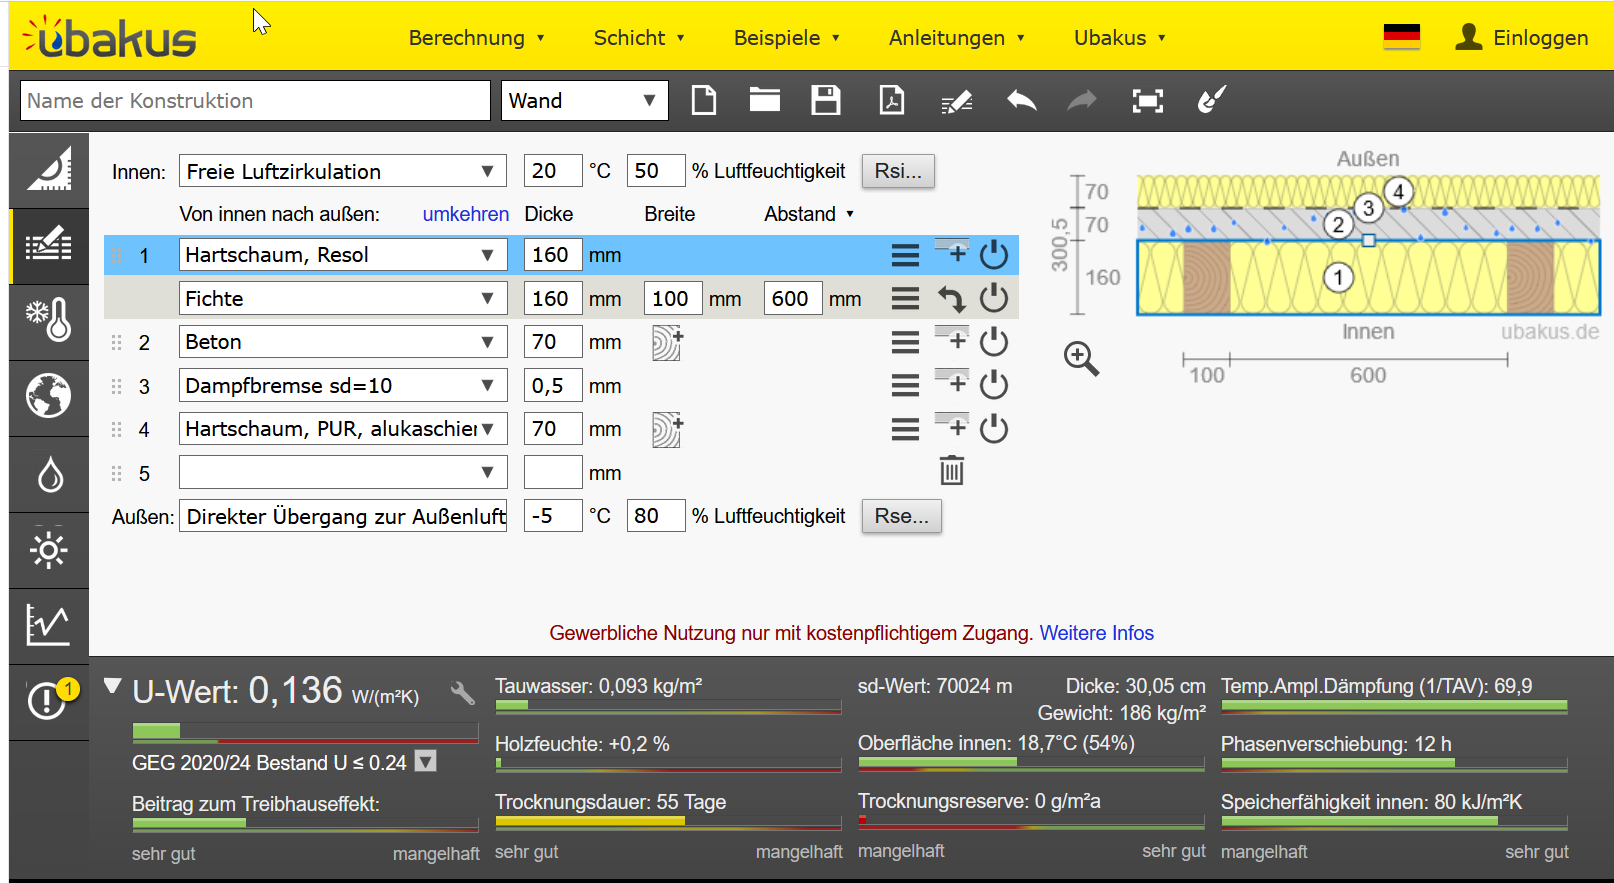This screenshot has width=1614, height=883.
Task: Toggle off Hartschaum, Resol layer power icon
Action: pos(993,255)
